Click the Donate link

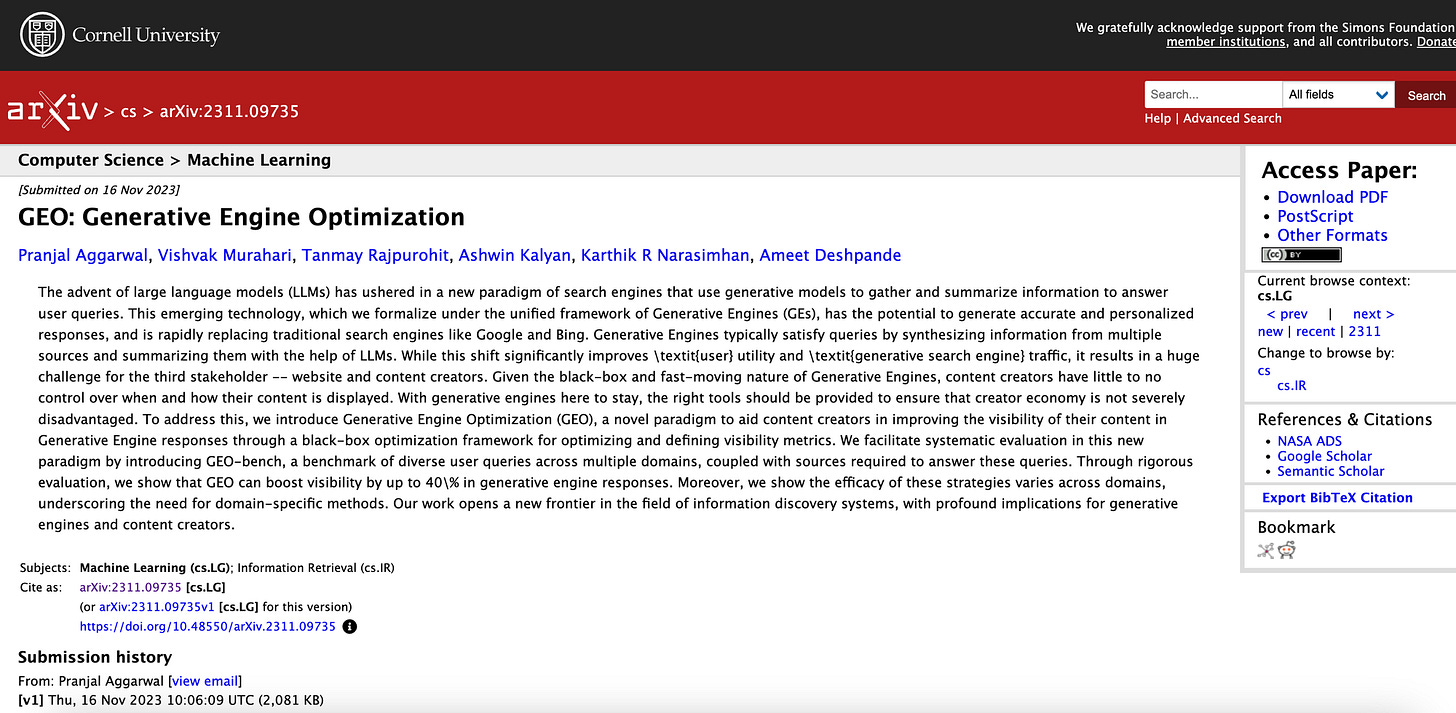point(1436,42)
